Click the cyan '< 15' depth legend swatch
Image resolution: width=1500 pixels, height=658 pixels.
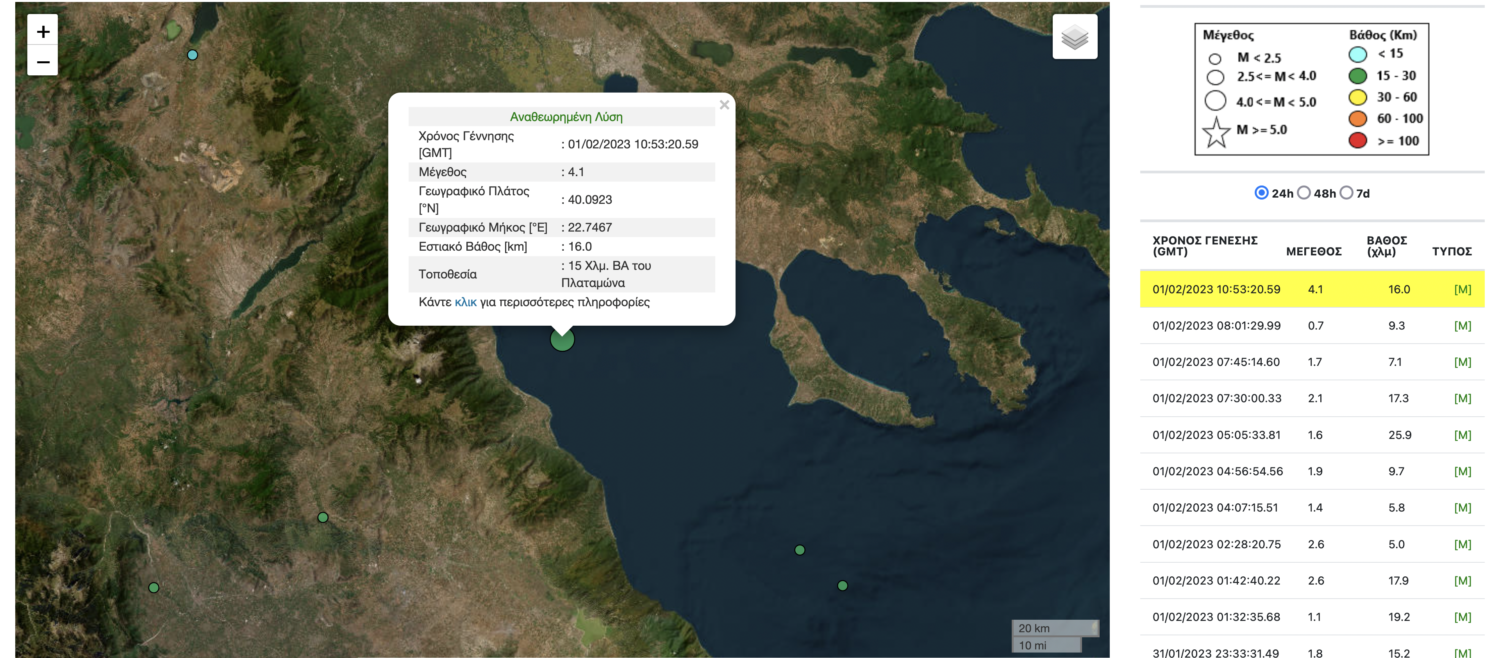1357,54
